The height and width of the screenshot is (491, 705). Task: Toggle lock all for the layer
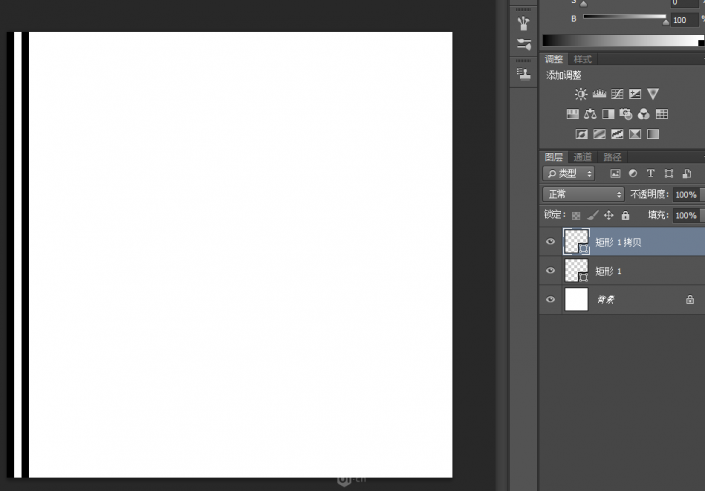click(625, 215)
